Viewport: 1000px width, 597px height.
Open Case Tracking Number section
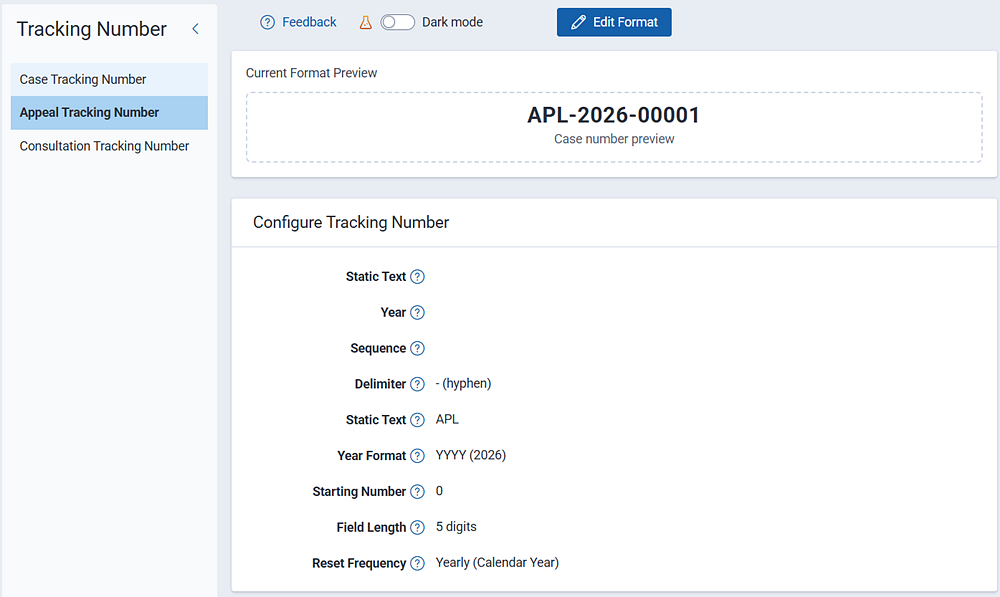pyautogui.click(x=109, y=79)
